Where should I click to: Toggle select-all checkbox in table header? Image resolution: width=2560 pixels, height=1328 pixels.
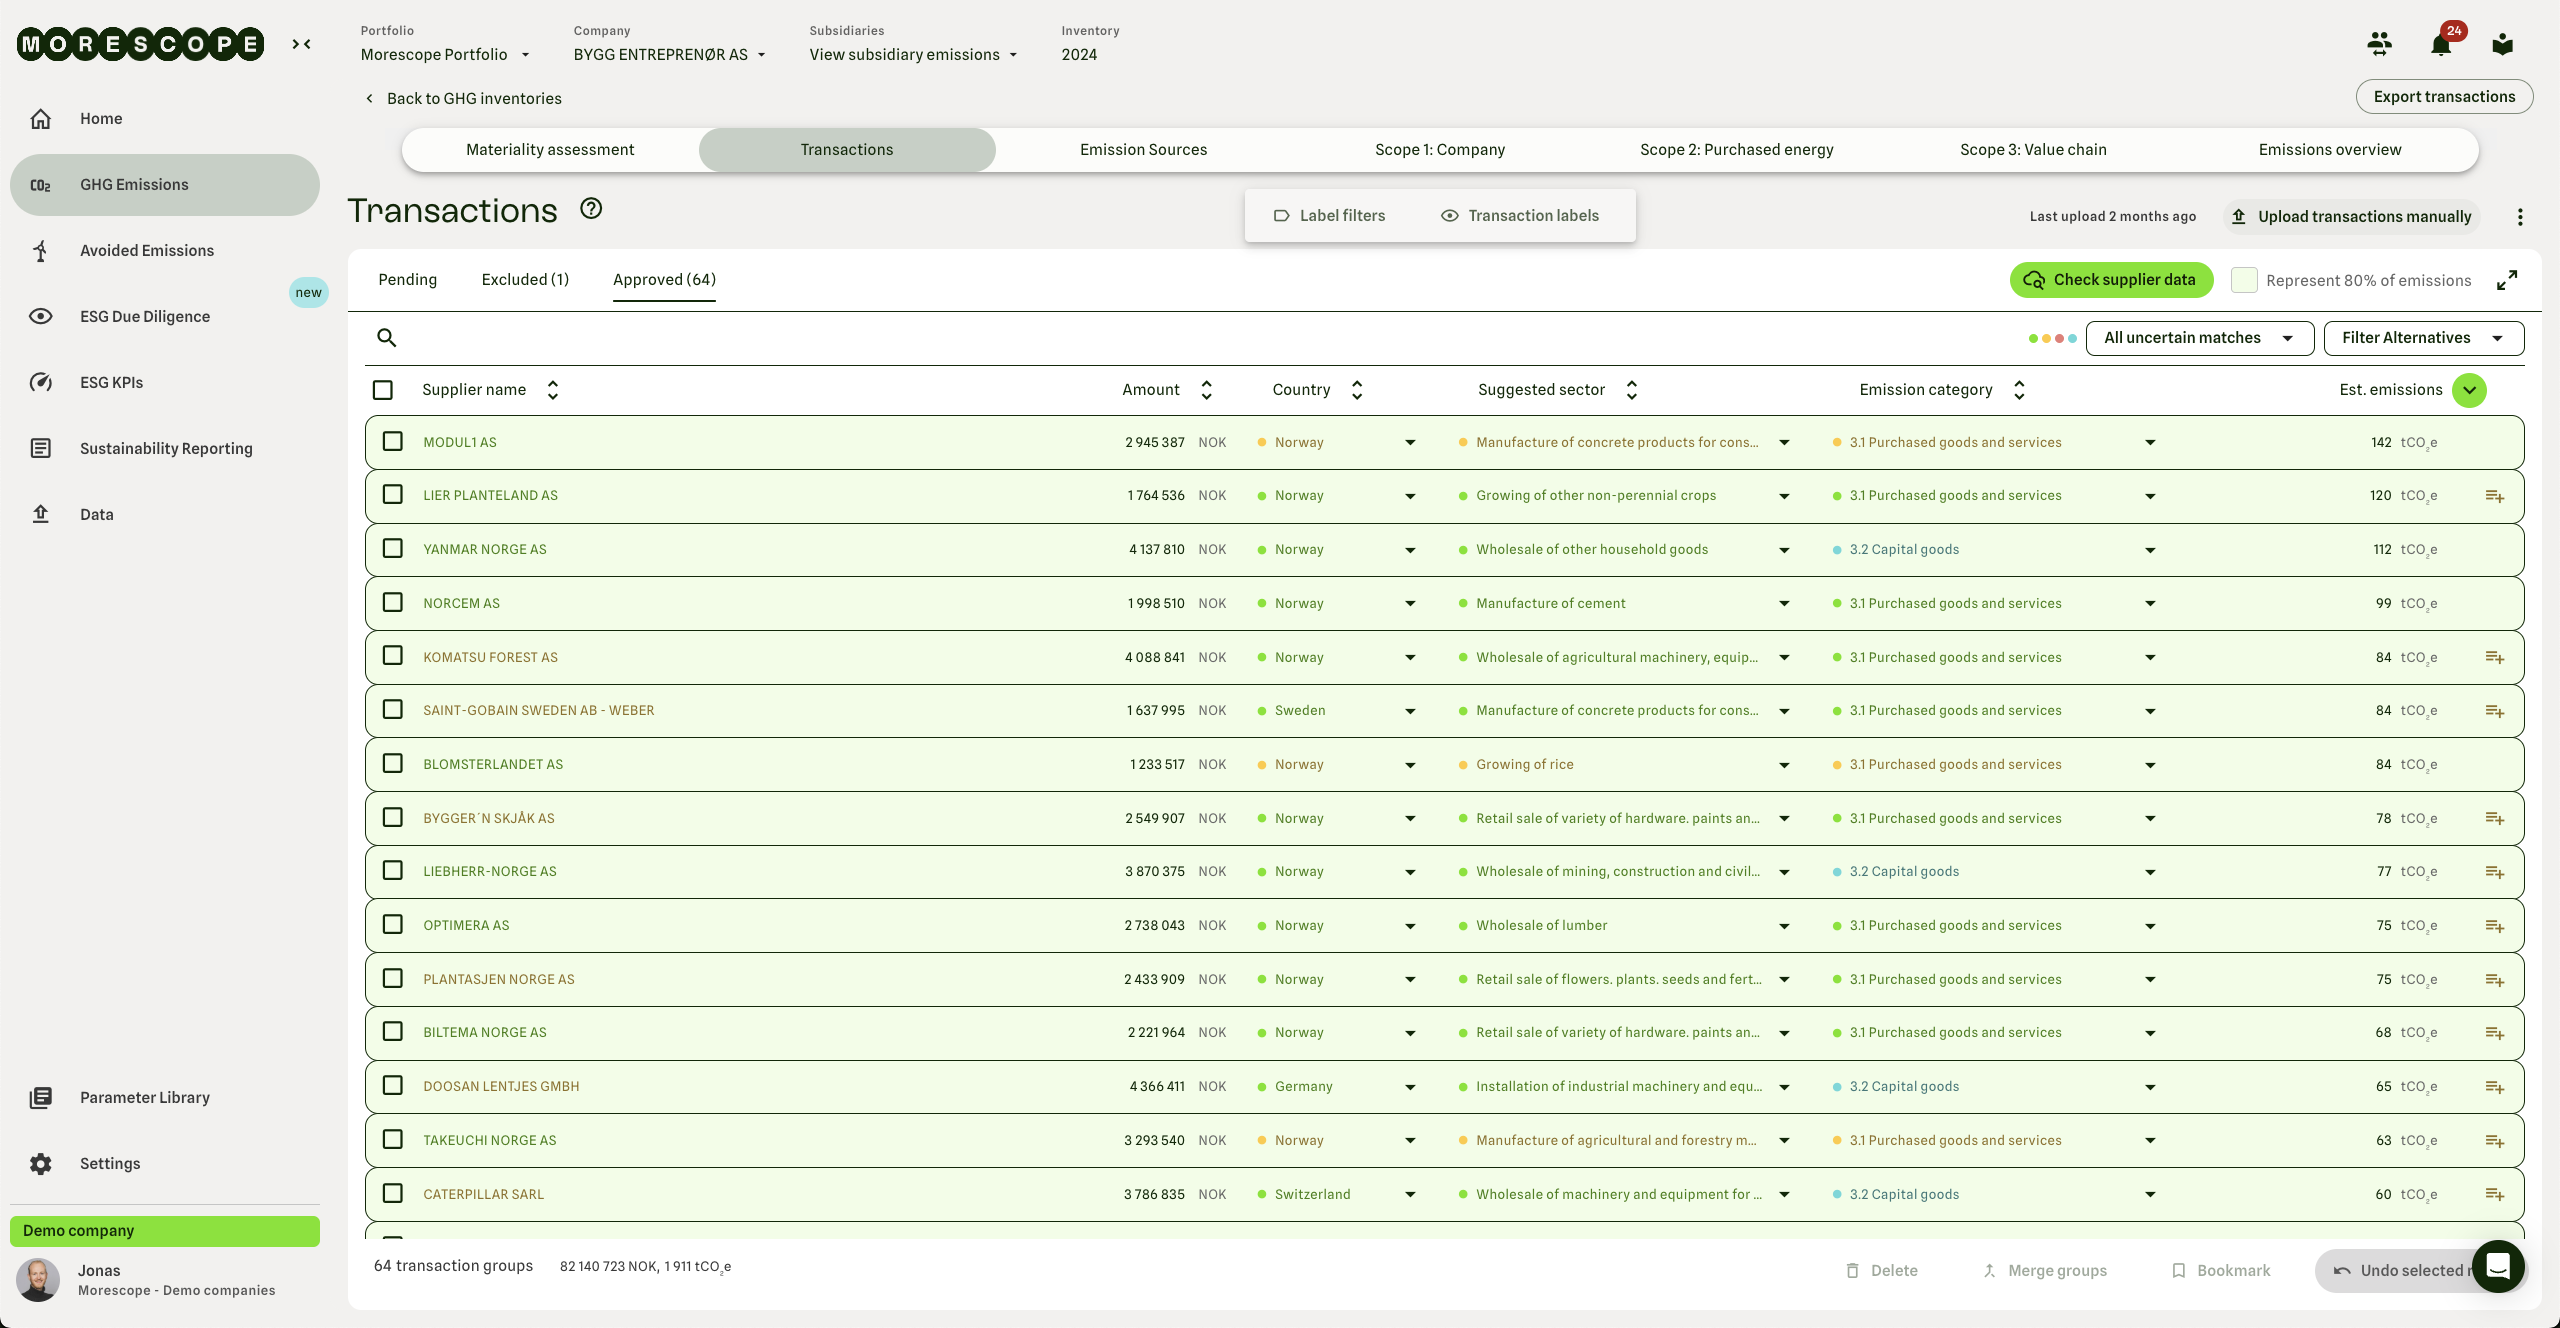click(x=383, y=390)
